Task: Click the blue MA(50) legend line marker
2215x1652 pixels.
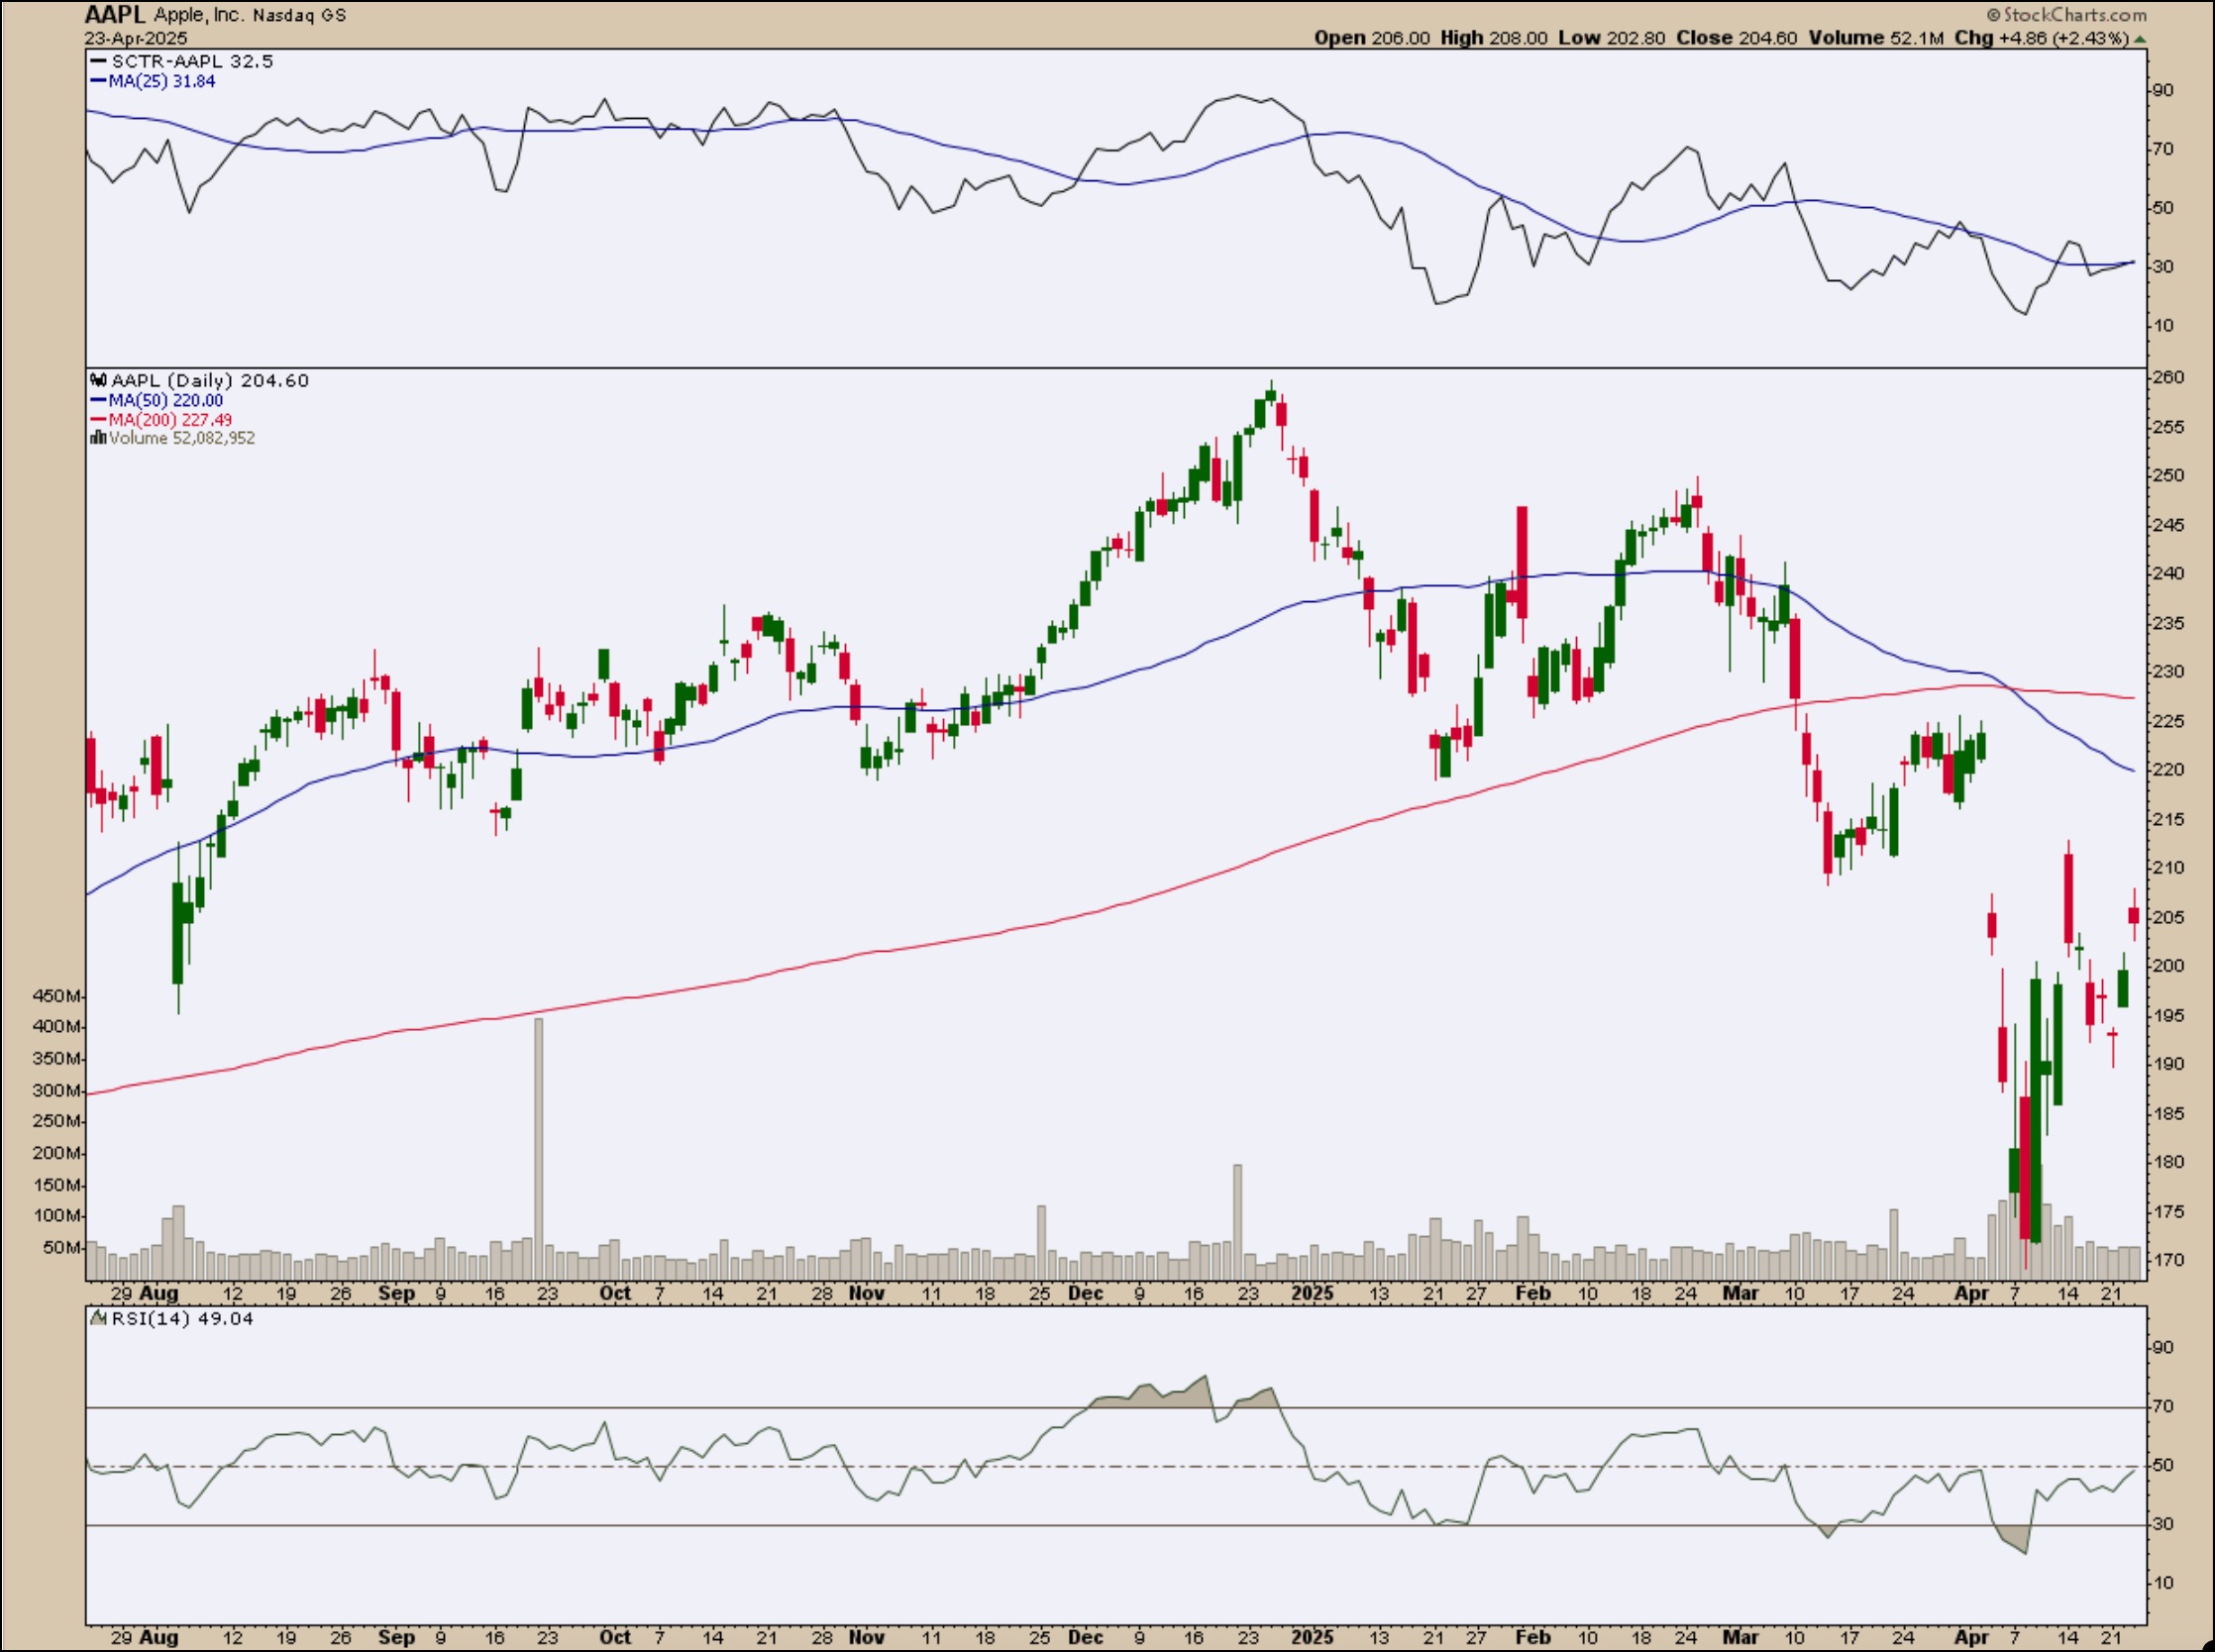Action: [99, 400]
